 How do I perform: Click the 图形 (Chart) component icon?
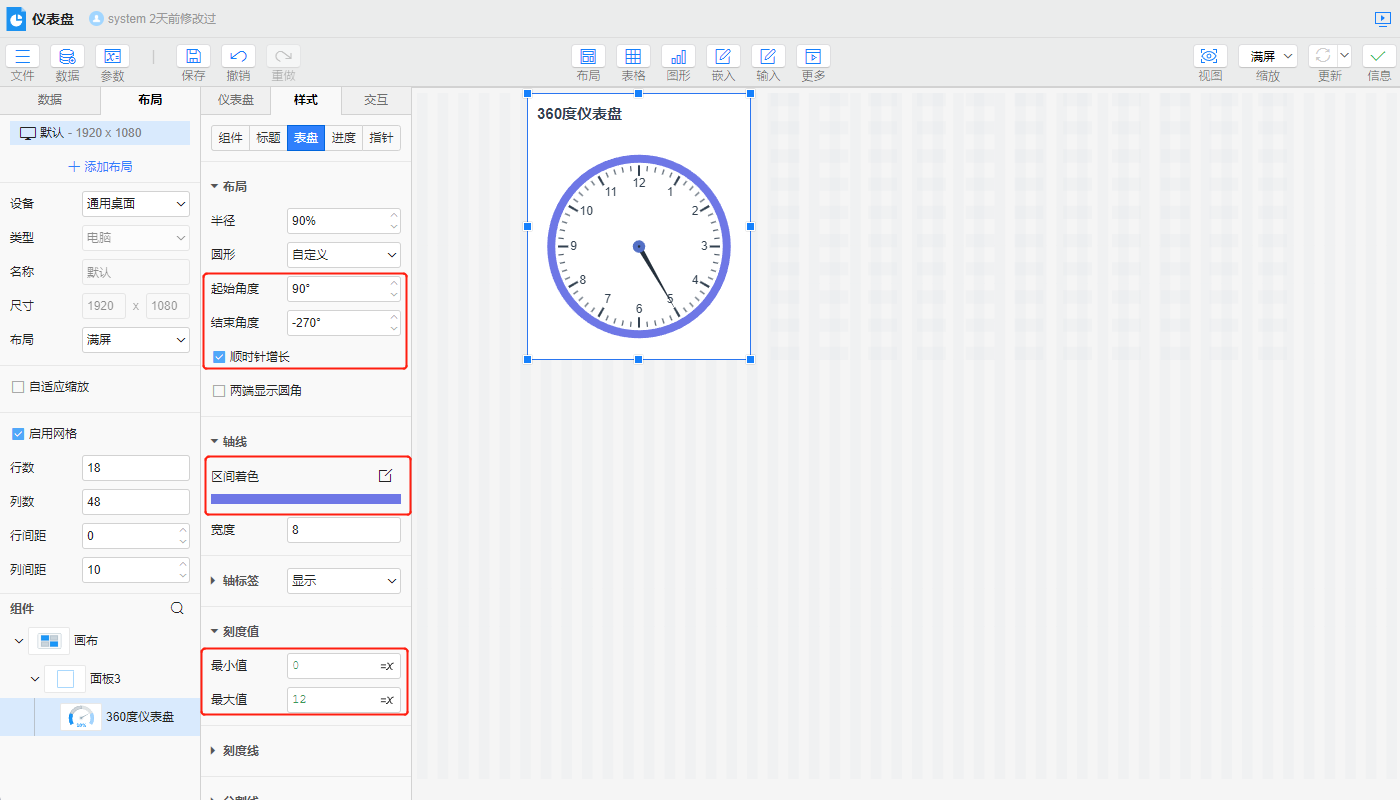coord(678,57)
